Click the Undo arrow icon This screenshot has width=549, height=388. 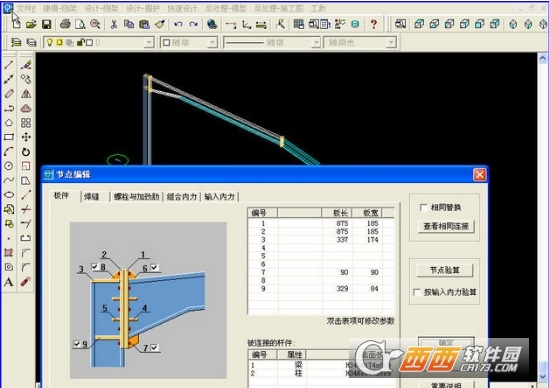point(178,24)
